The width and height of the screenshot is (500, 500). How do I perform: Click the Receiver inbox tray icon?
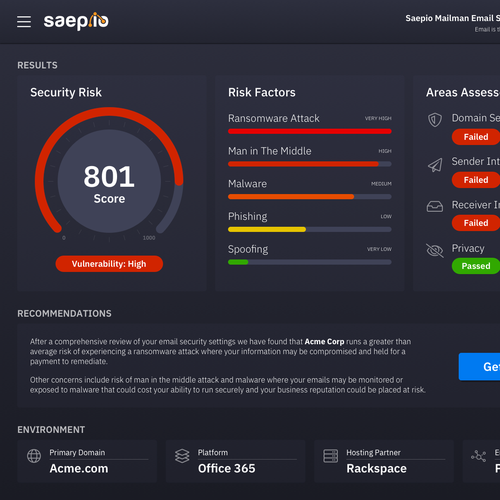coord(435,207)
